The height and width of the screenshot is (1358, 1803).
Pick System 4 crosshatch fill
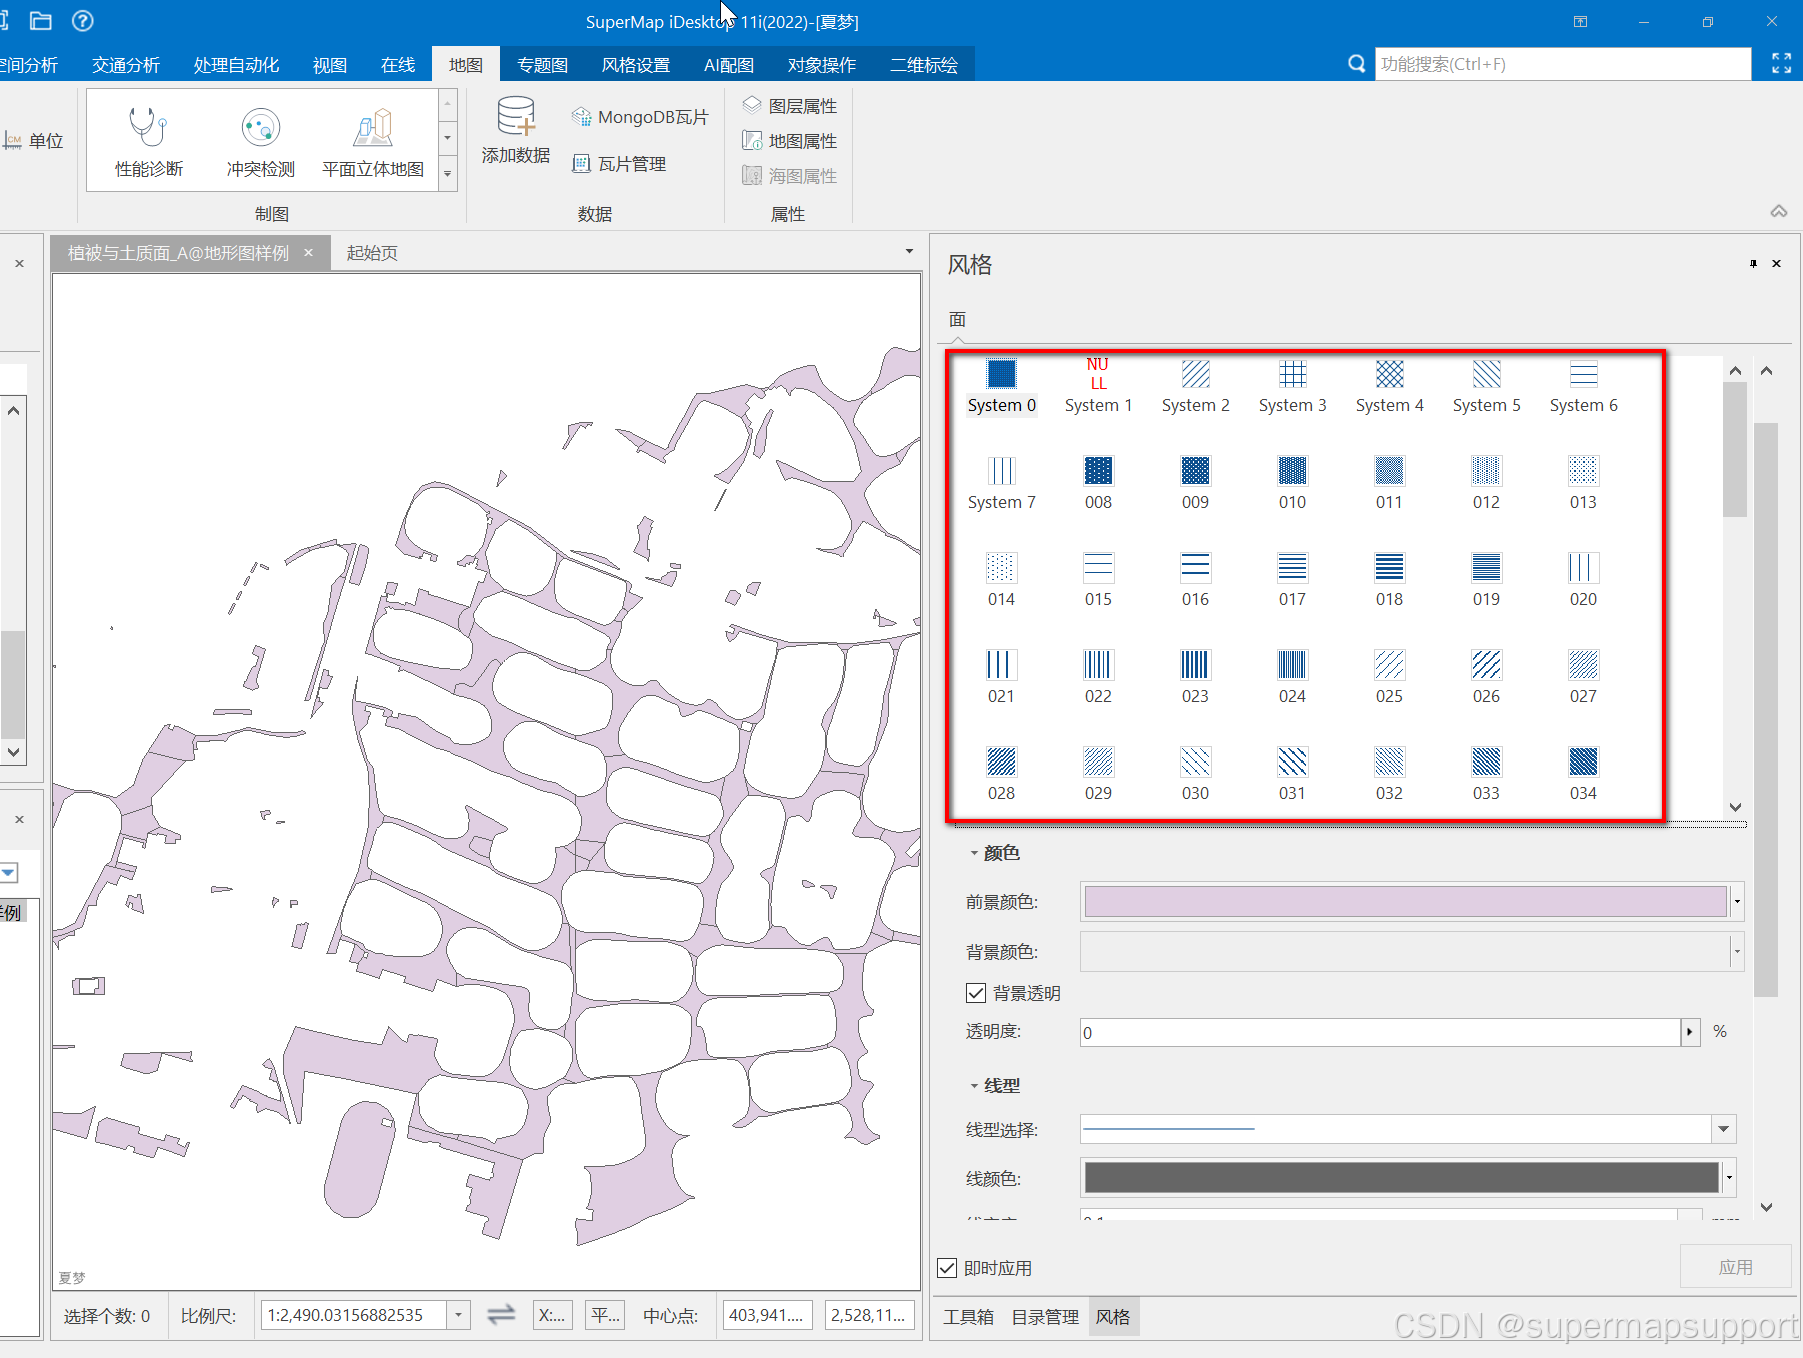pyautogui.click(x=1389, y=386)
